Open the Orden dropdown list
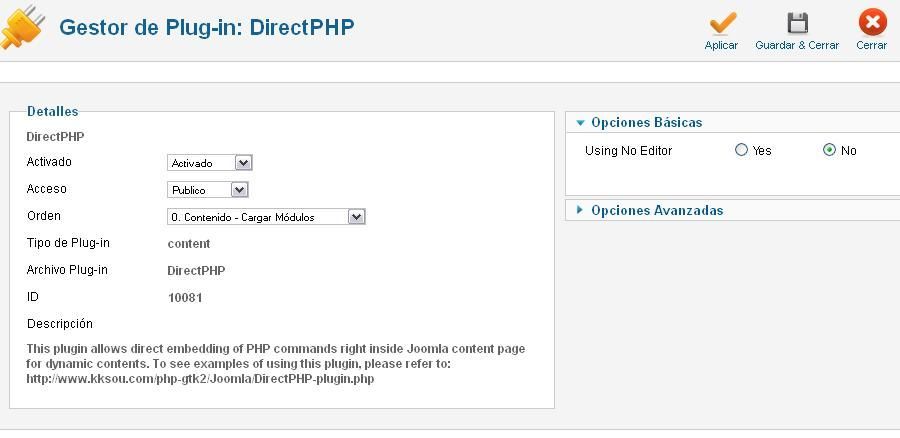The image size is (900, 438). coord(266,217)
